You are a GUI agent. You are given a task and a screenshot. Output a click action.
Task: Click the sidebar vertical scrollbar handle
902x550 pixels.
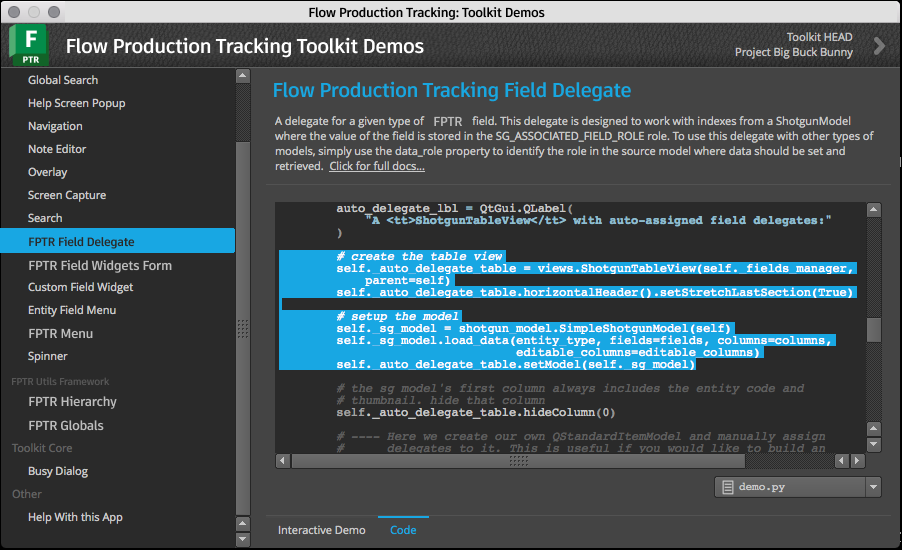pyautogui.click(x=243, y=328)
